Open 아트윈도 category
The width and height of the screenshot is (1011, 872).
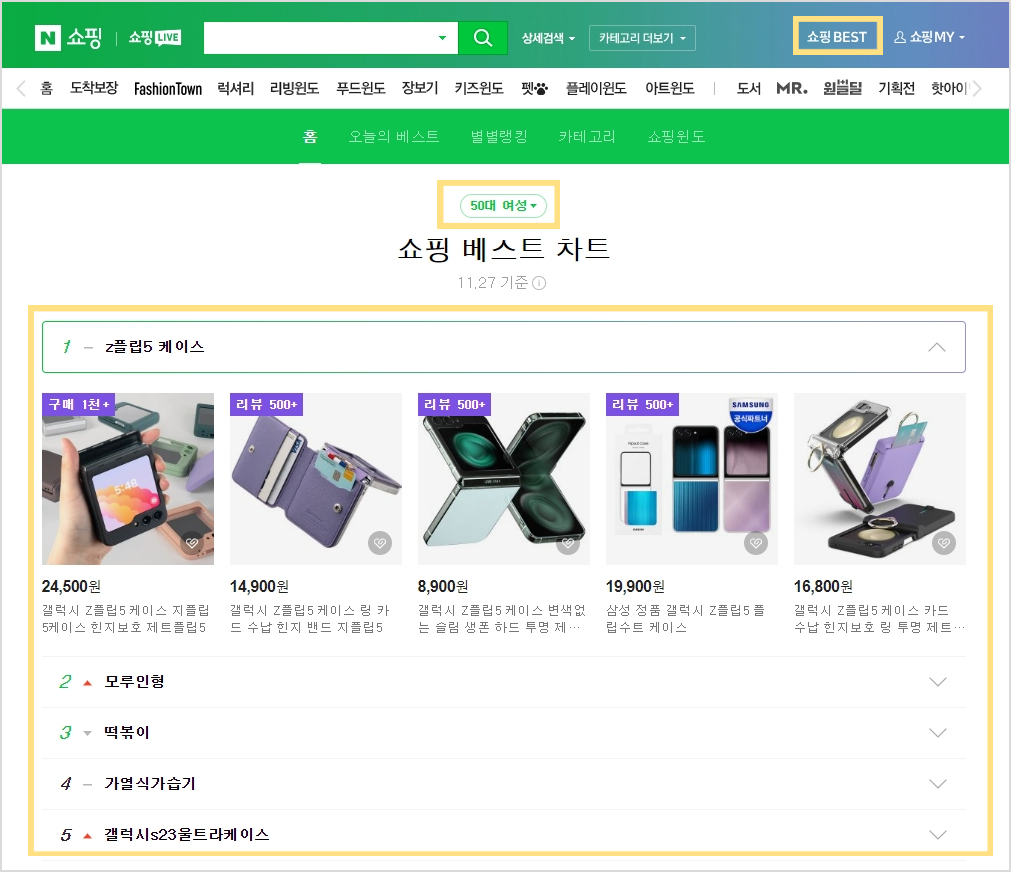(670, 88)
